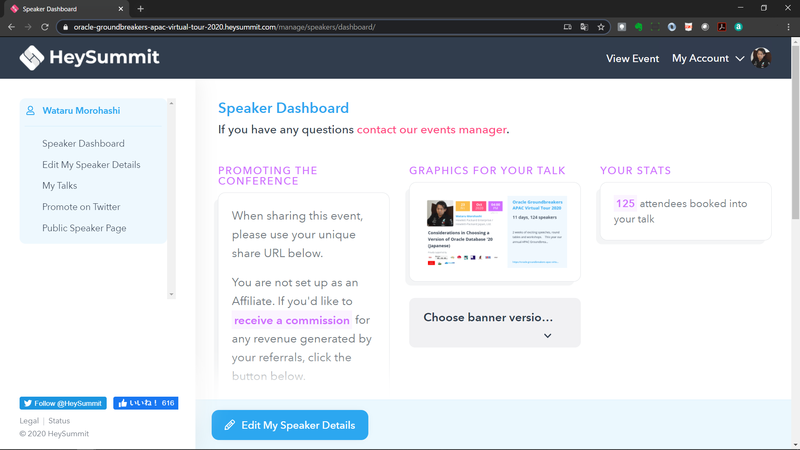Open the Status footer link
This screenshot has width=800, height=450.
click(x=59, y=421)
